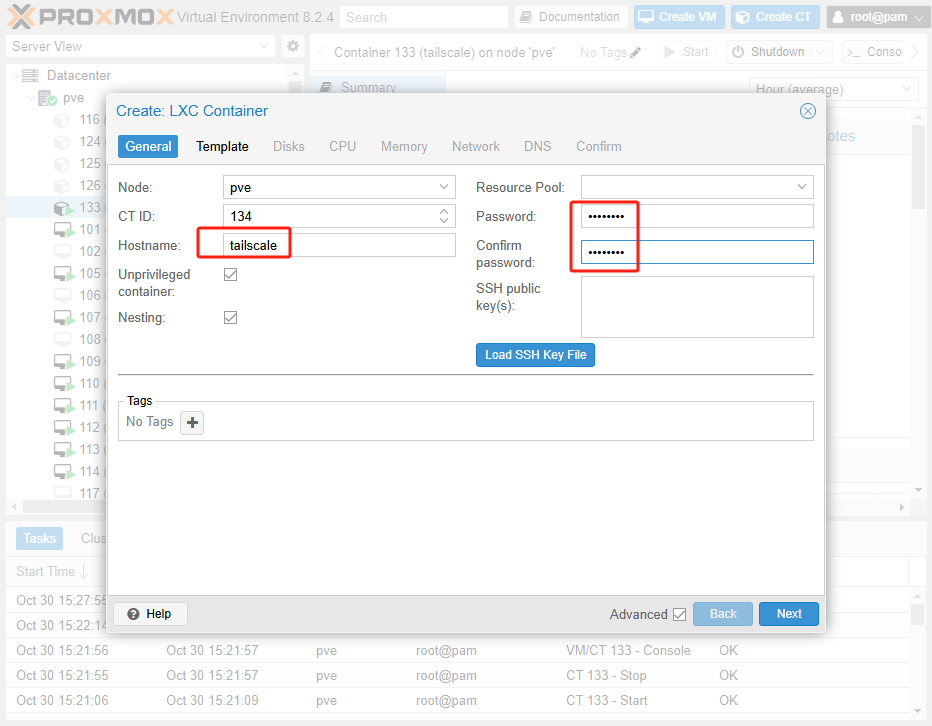
Task: Click the Create CT button
Action: pyautogui.click(x=775, y=17)
